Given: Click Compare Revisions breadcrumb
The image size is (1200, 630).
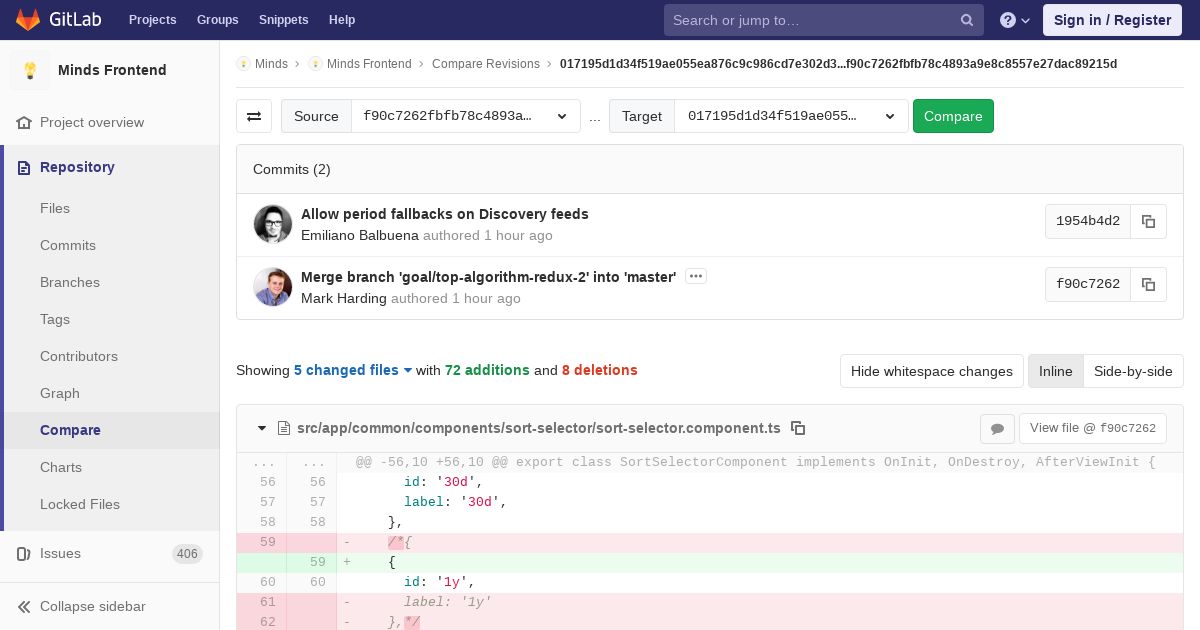Looking at the screenshot, I should pos(486,64).
